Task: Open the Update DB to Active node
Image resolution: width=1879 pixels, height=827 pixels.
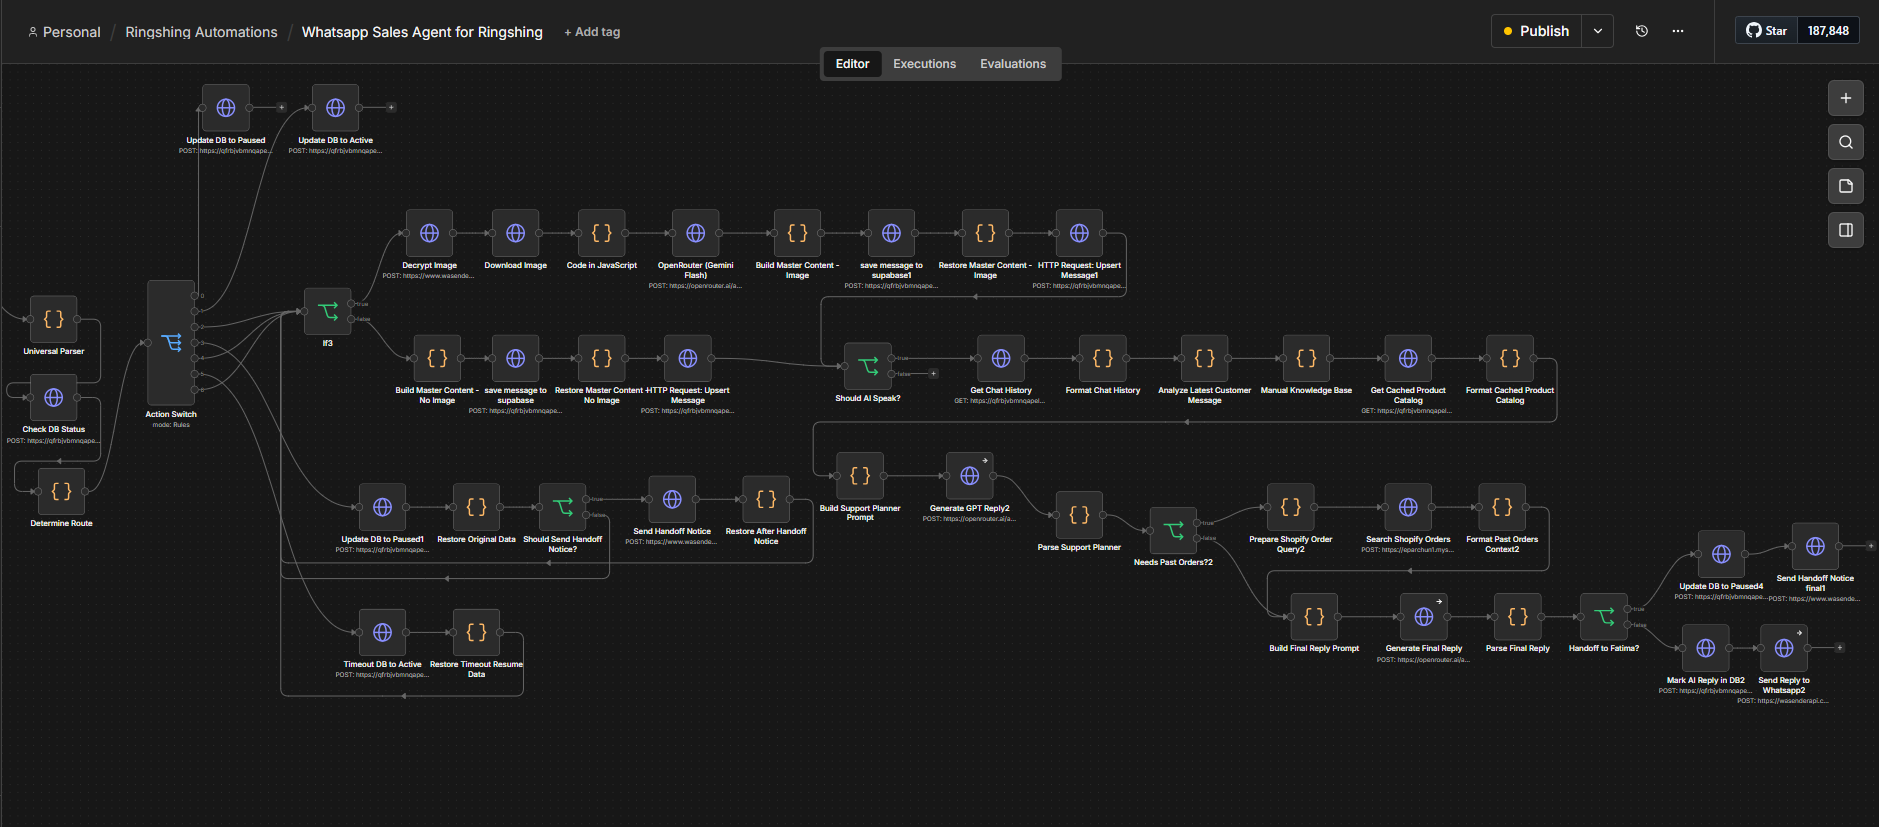Action: pos(336,108)
